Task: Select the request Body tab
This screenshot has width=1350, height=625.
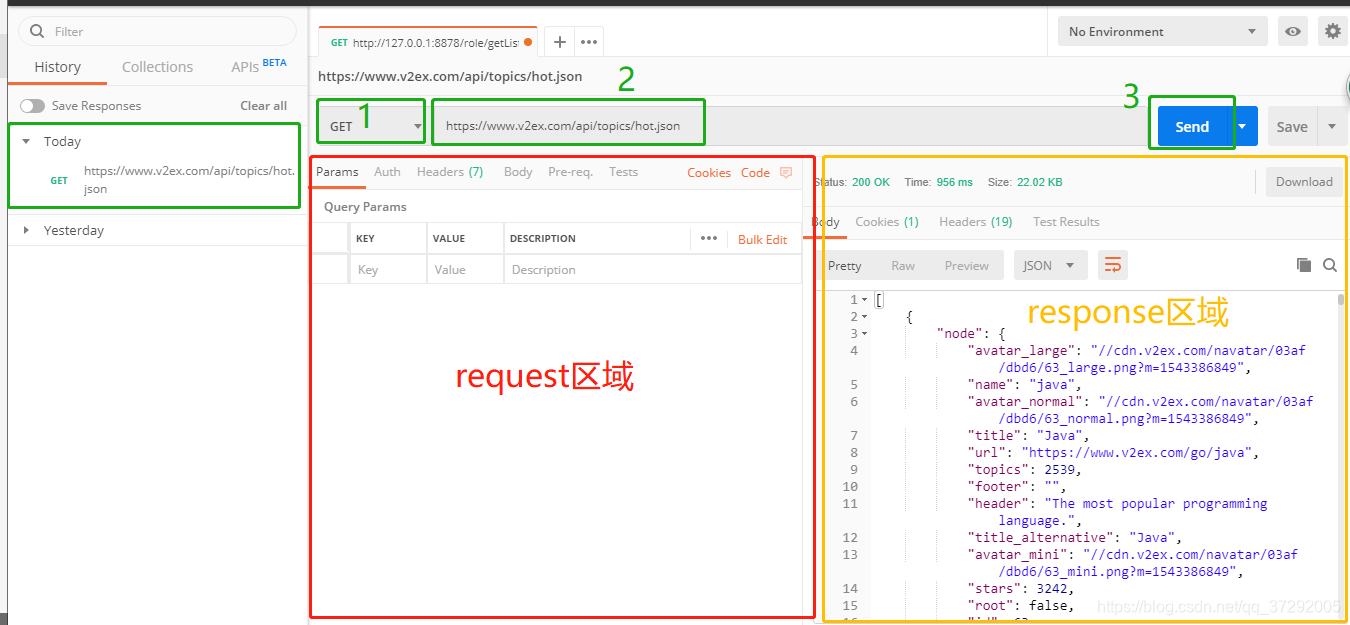Action: click(518, 172)
